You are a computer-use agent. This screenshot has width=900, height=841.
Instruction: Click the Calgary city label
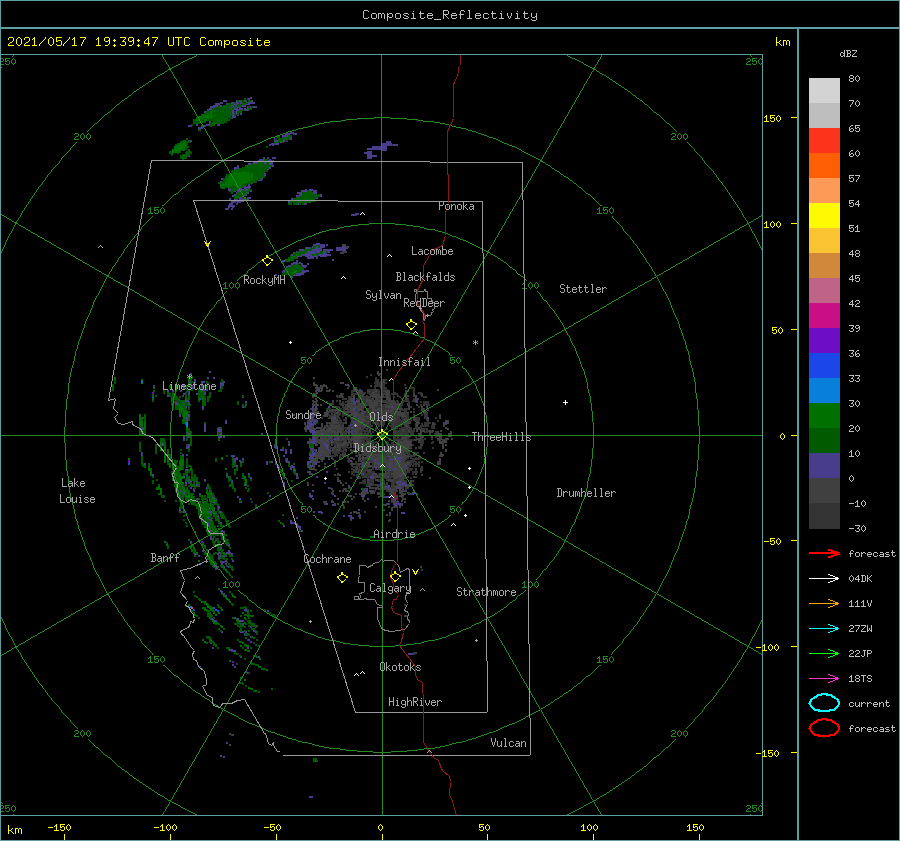(x=390, y=588)
